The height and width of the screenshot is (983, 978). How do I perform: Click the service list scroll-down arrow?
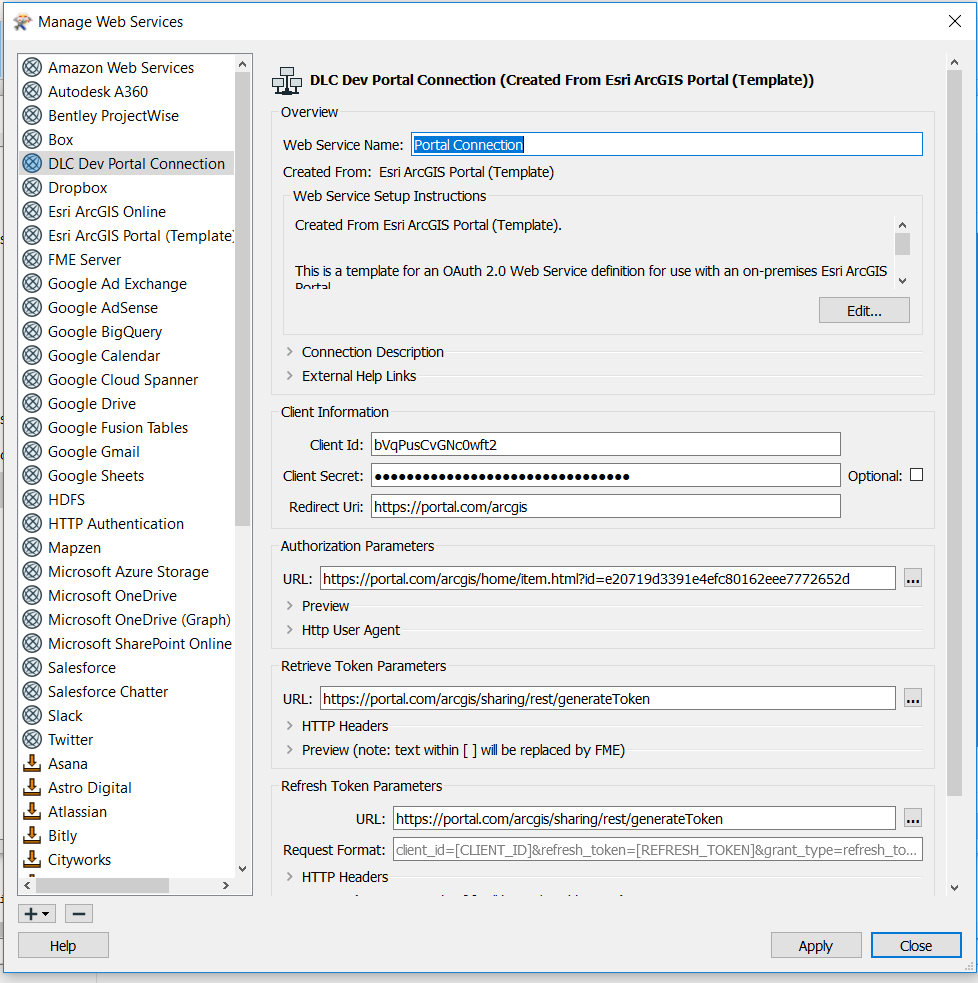[x=243, y=869]
